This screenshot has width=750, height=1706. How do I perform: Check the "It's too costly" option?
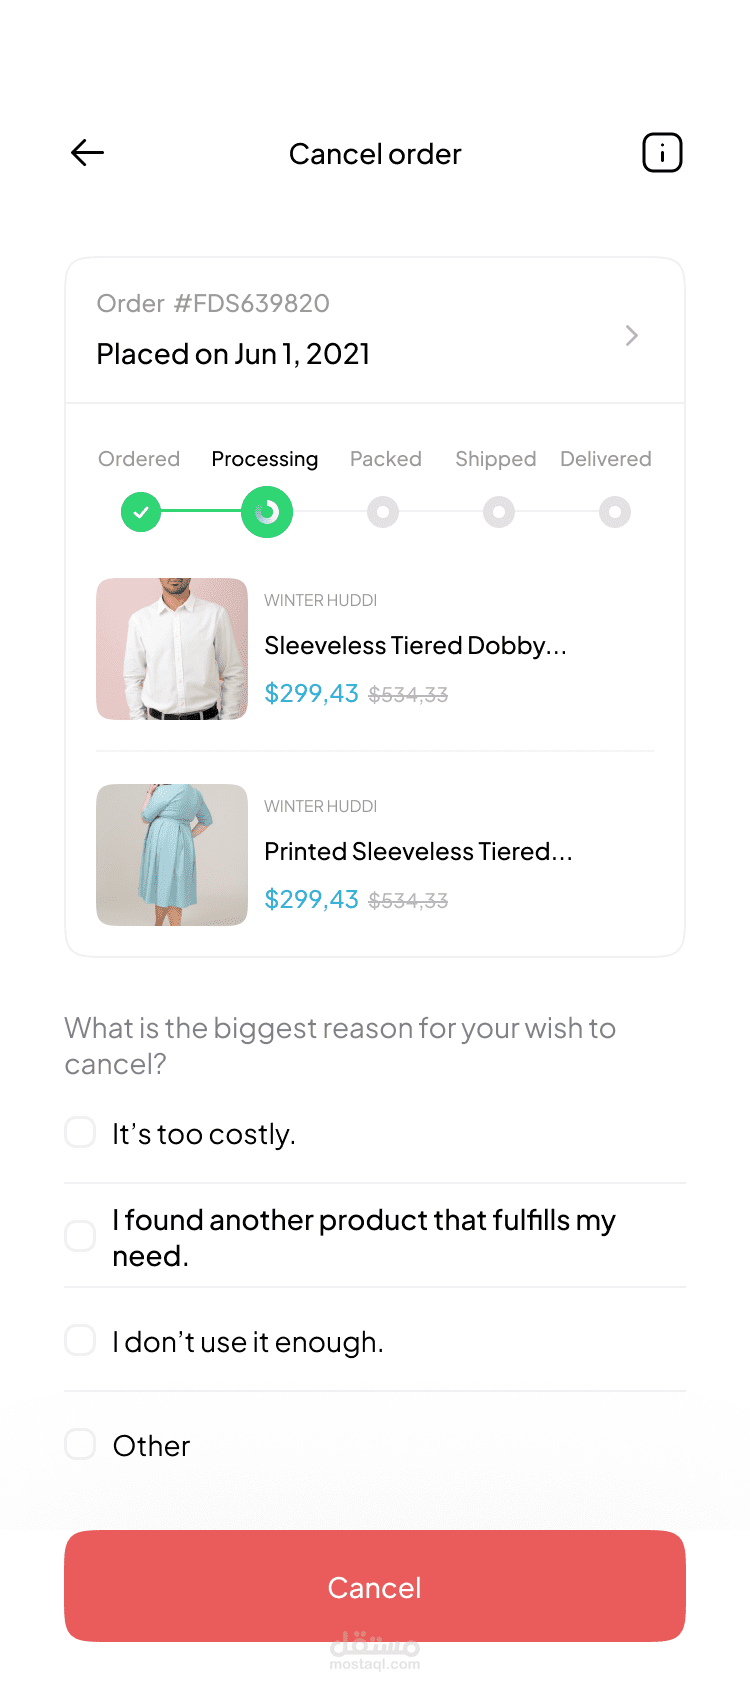click(80, 1132)
